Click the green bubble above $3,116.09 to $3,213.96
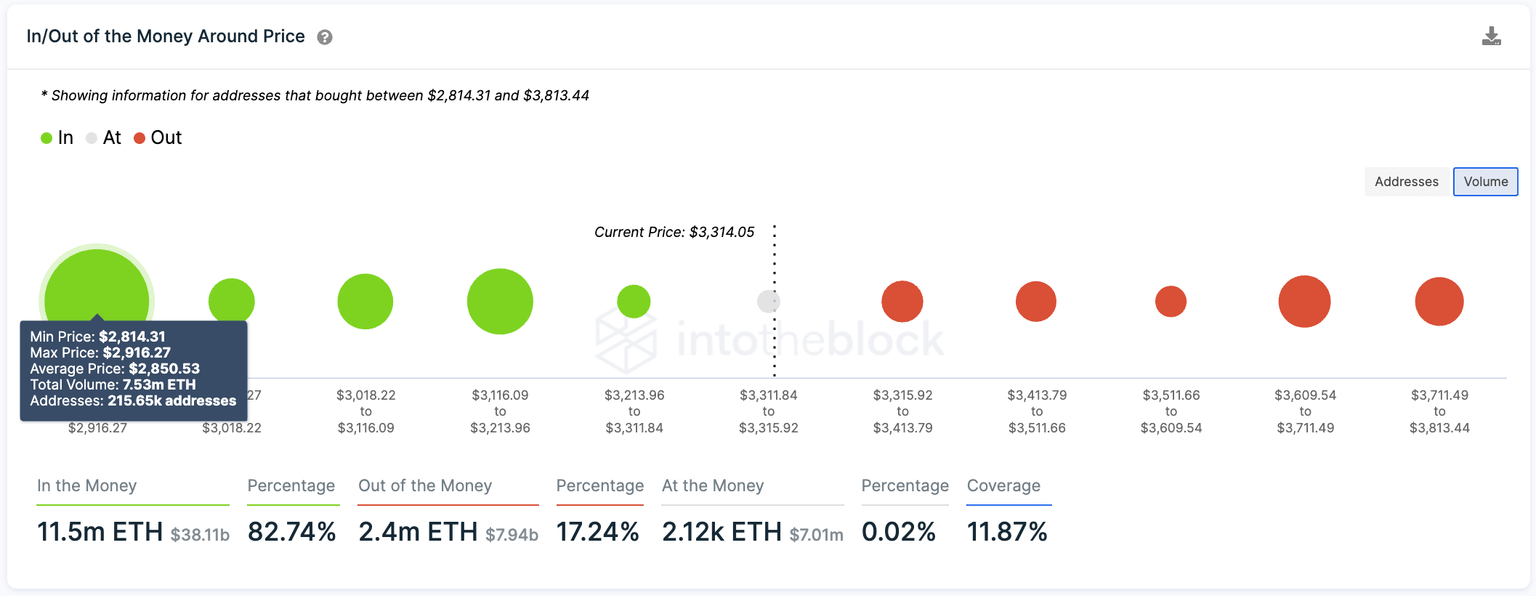This screenshot has width=1536, height=596. coord(500,301)
